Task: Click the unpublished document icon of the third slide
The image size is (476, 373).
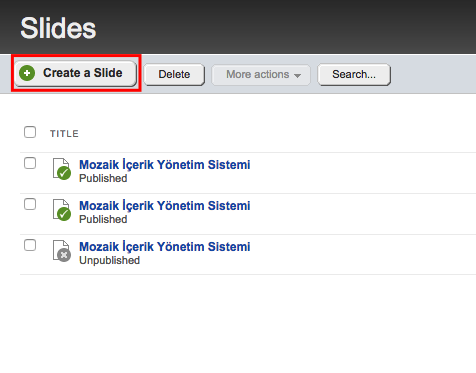Action: (62, 251)
